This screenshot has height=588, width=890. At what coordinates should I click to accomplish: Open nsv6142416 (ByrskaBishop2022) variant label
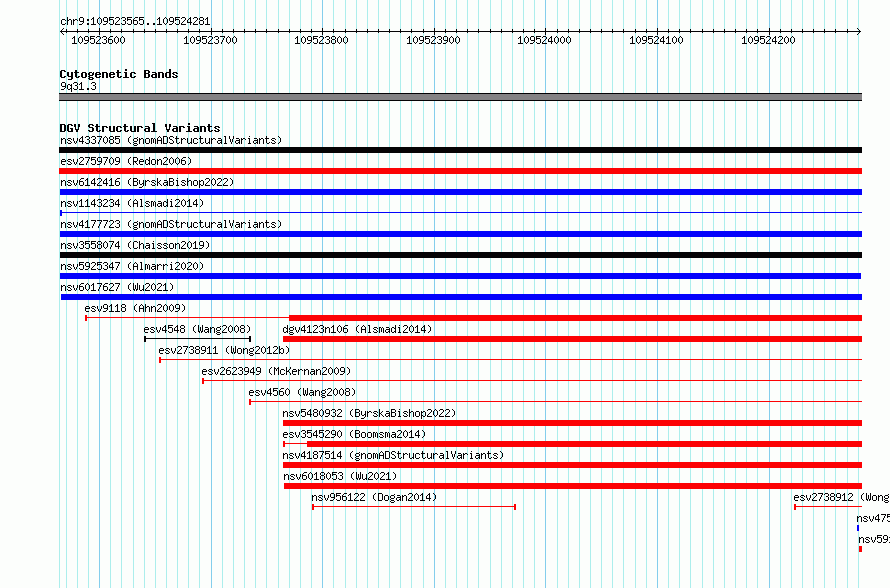pyautogui.click(x=147, y=182)
